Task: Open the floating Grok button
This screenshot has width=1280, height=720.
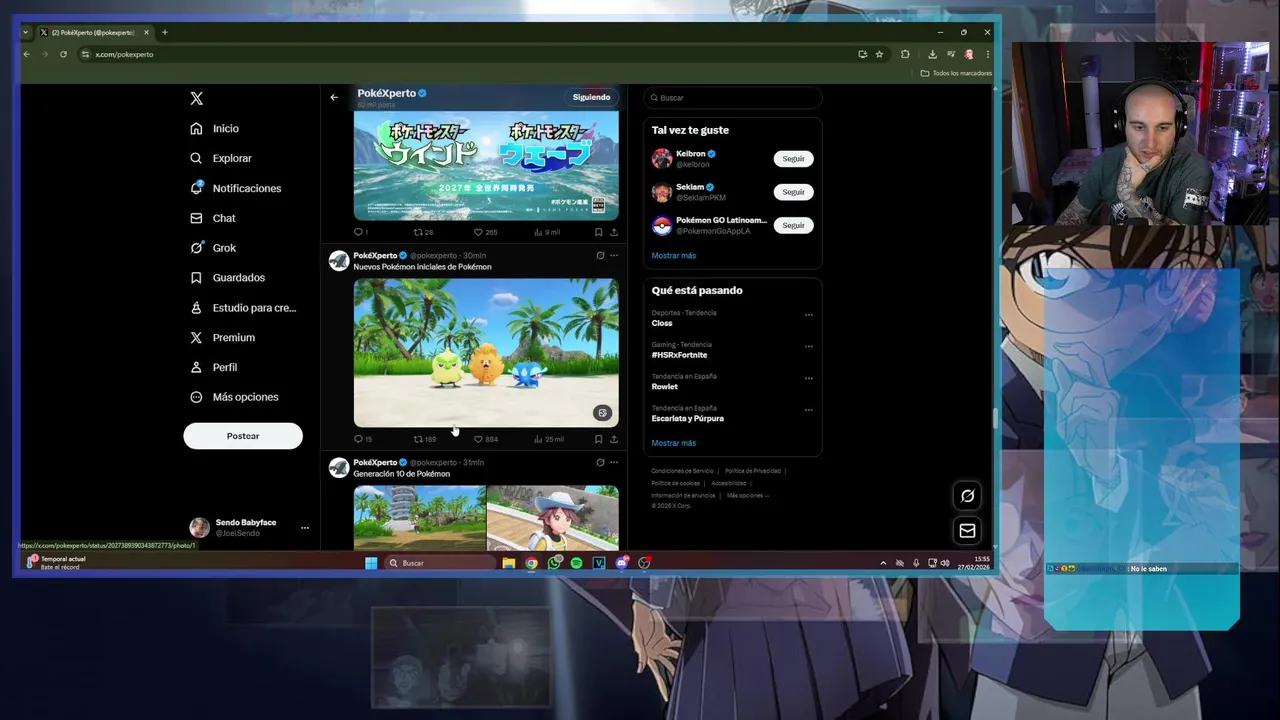Action: tap(967, 496)
